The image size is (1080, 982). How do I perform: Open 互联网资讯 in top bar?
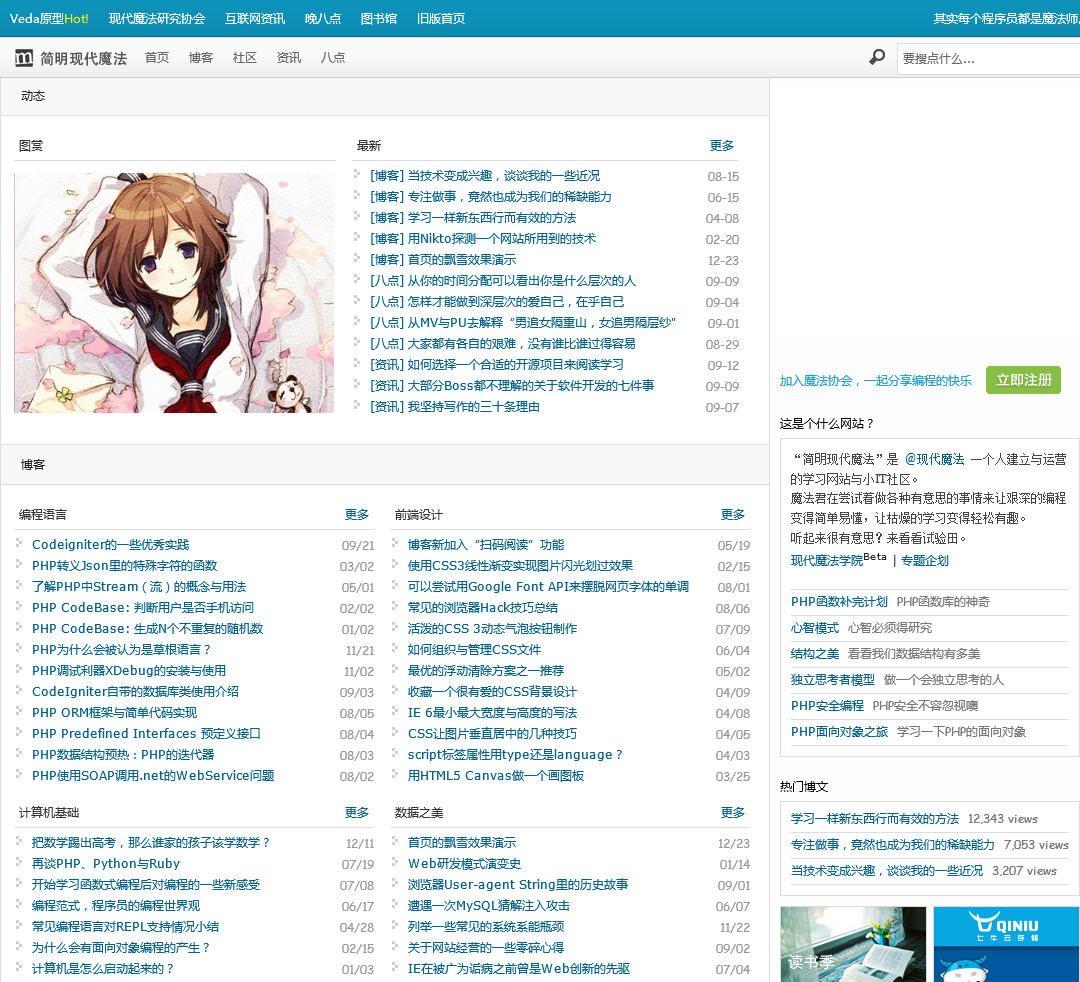pos(255,19)
